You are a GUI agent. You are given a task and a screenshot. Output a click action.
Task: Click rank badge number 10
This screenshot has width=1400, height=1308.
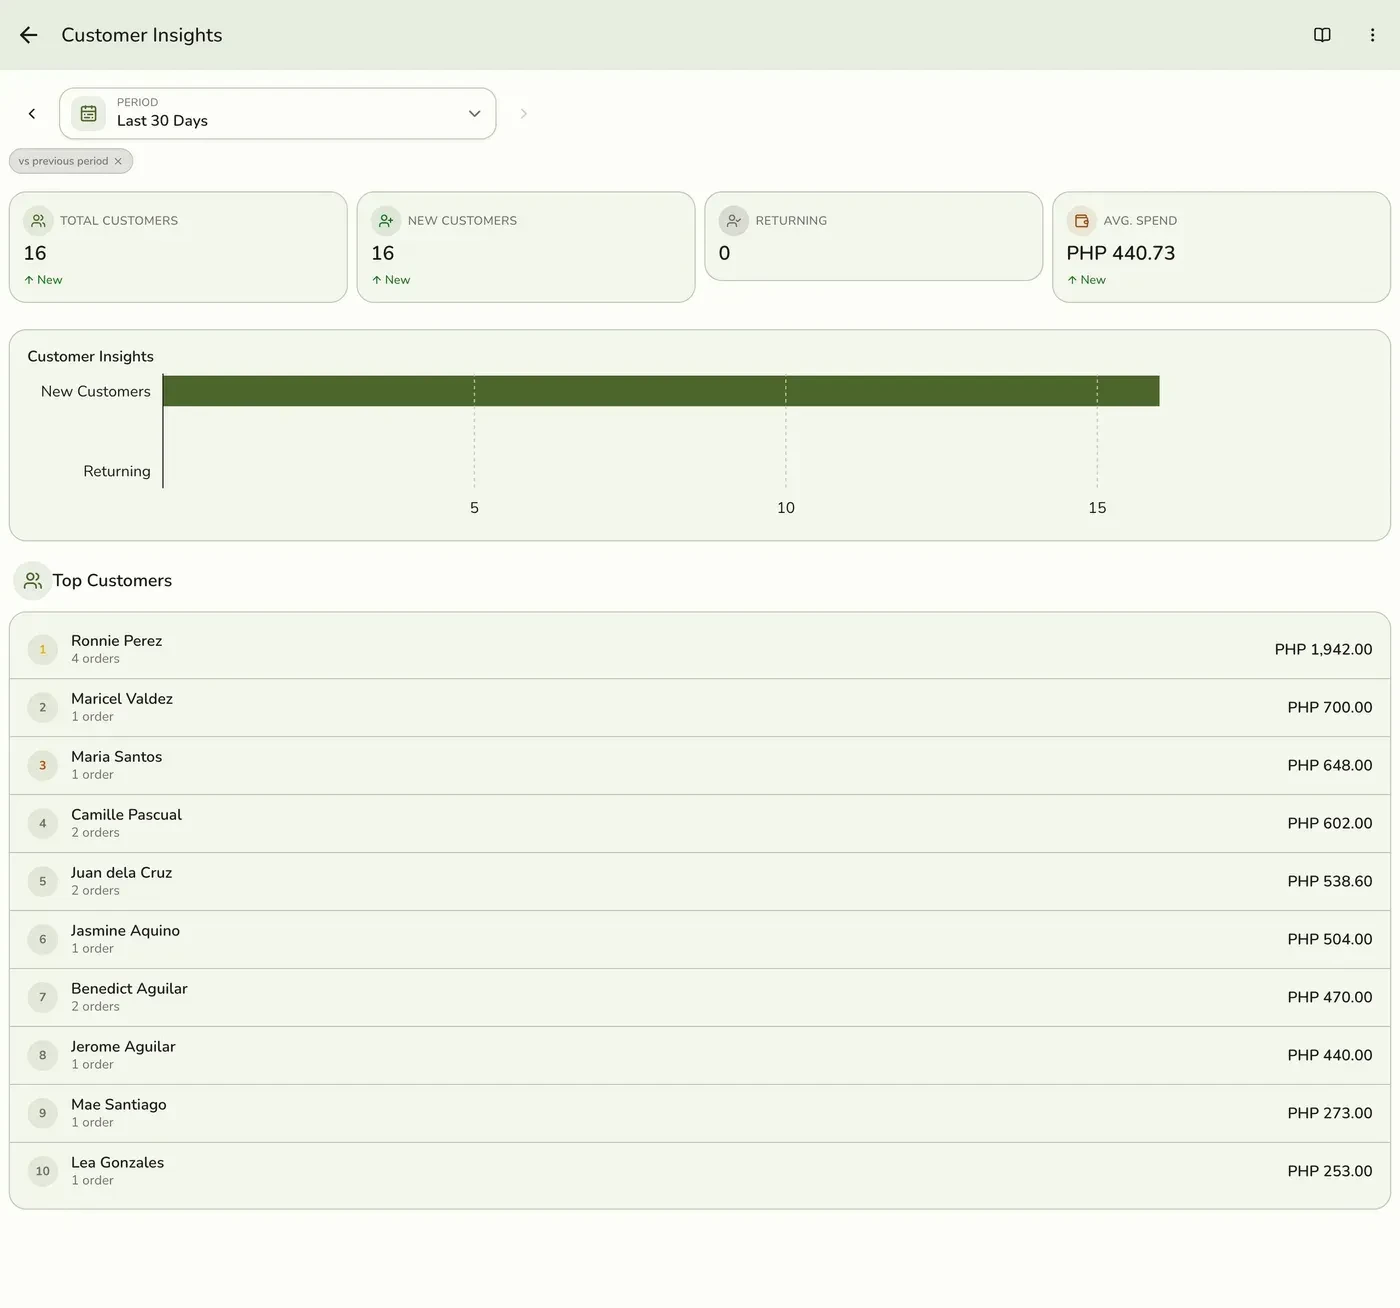(x=43, y=1172)
